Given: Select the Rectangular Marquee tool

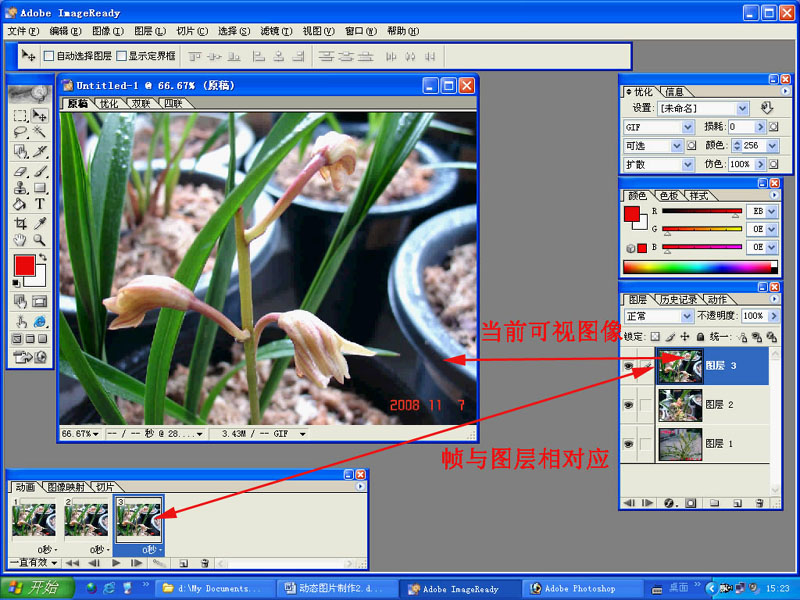Looking at the screenshot, I should click(x=20, y=115).
